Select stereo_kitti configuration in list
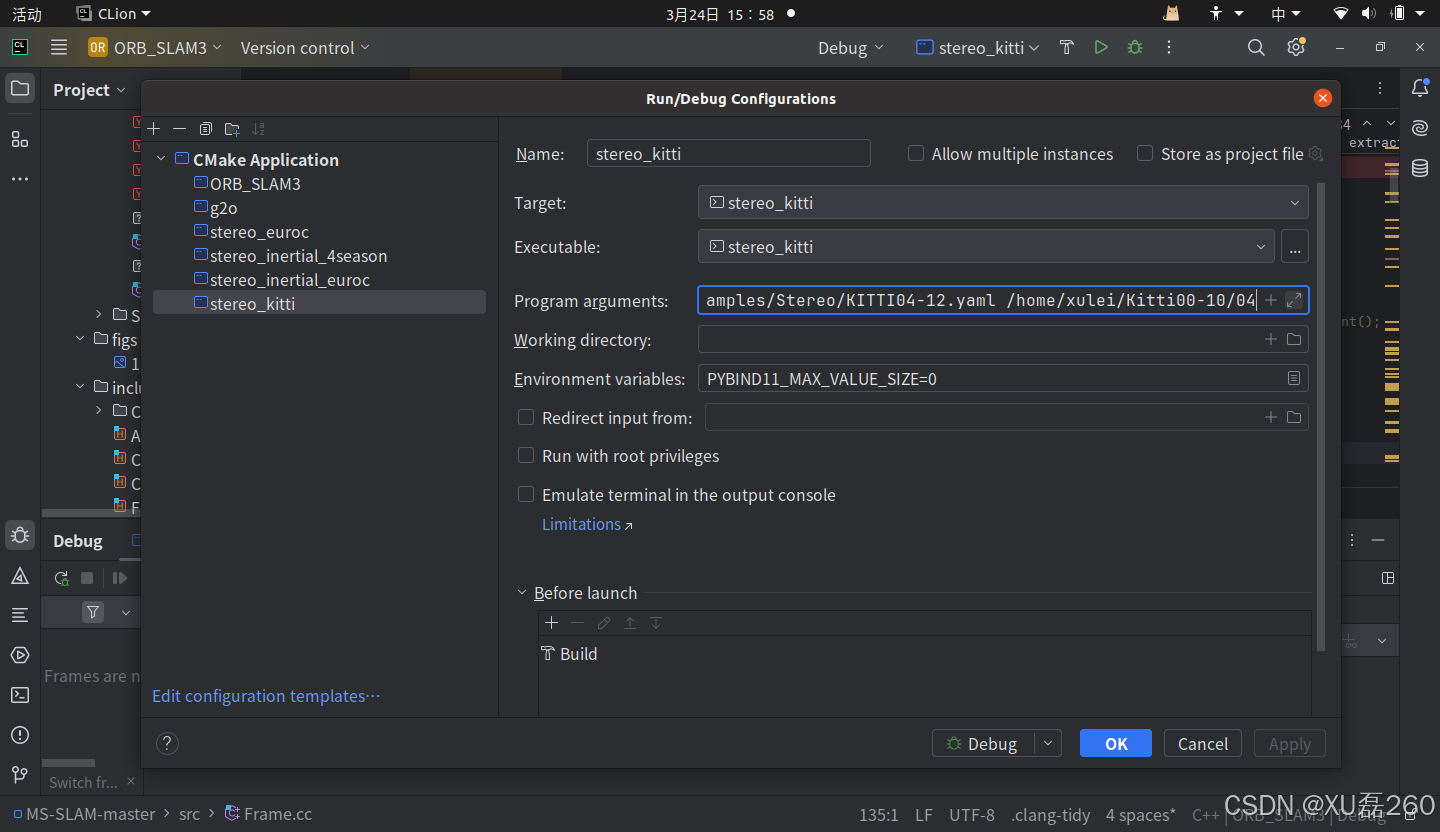1440x832 pixels. click(319, 303)
